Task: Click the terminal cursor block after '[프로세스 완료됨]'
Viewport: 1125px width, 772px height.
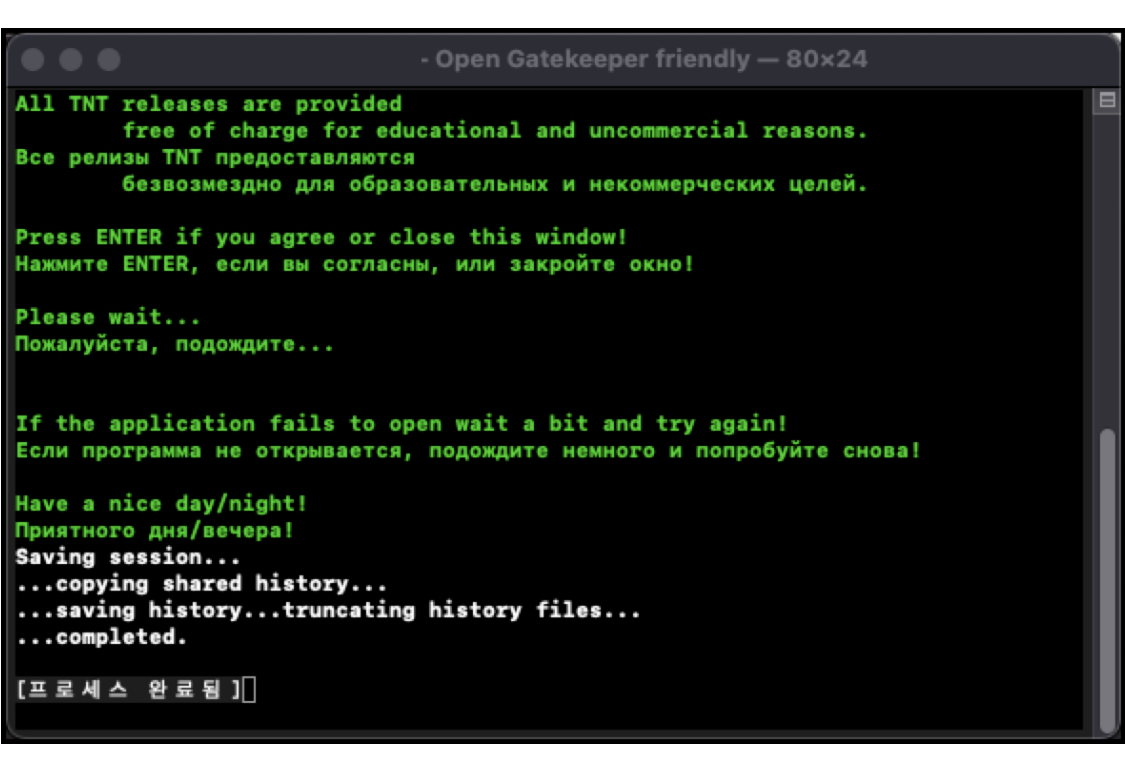Action: point(249,689)
